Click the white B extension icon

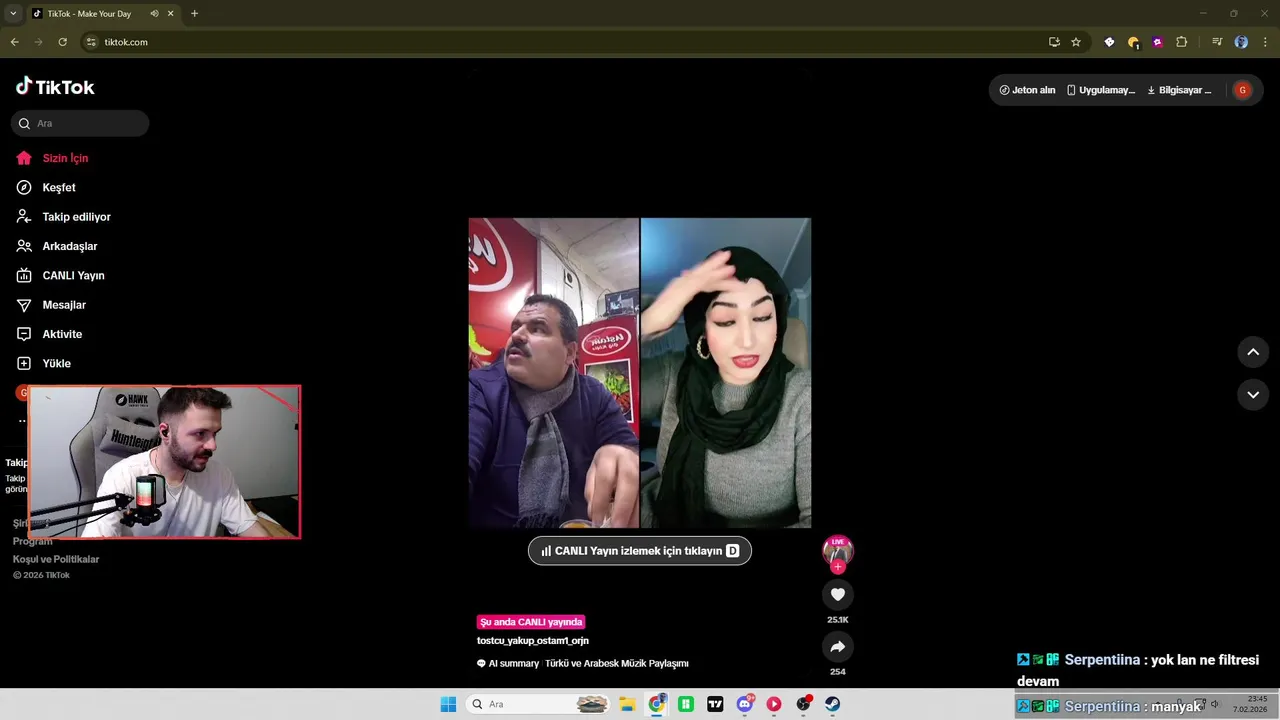pos(1109,42)
